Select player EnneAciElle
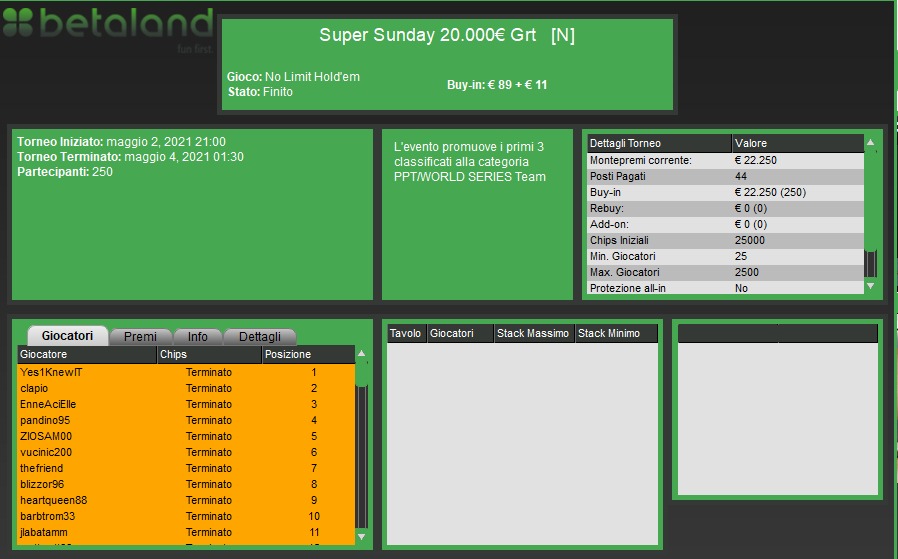Screen dimensions: 898x559 coord(186,404)
